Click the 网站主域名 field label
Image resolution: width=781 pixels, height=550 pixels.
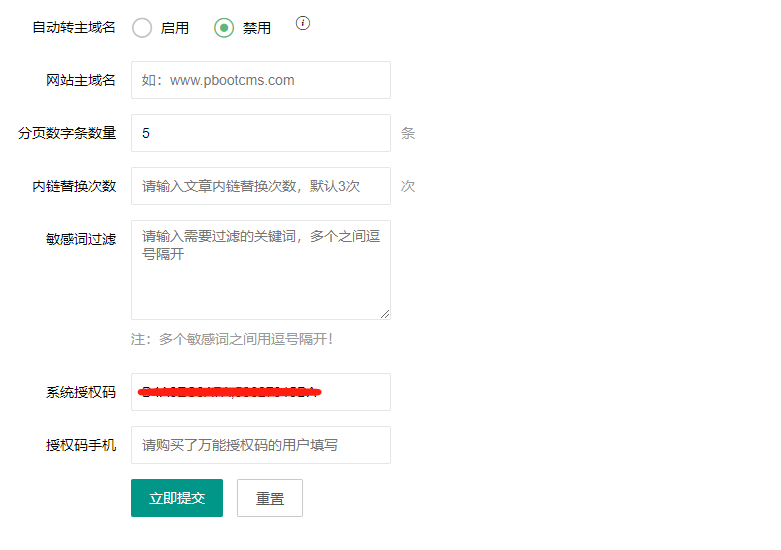pyautogui.click(x=81, y=80)
